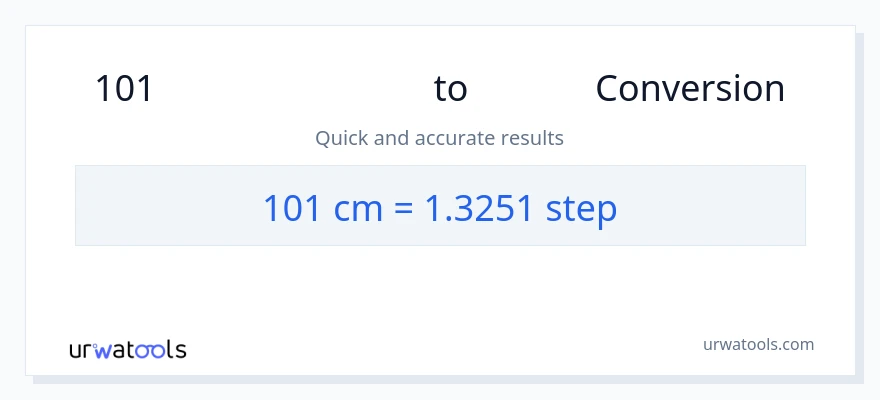Open the urwatools.com link
Viewport: 880px width, 400px height.
pos(759,344)
